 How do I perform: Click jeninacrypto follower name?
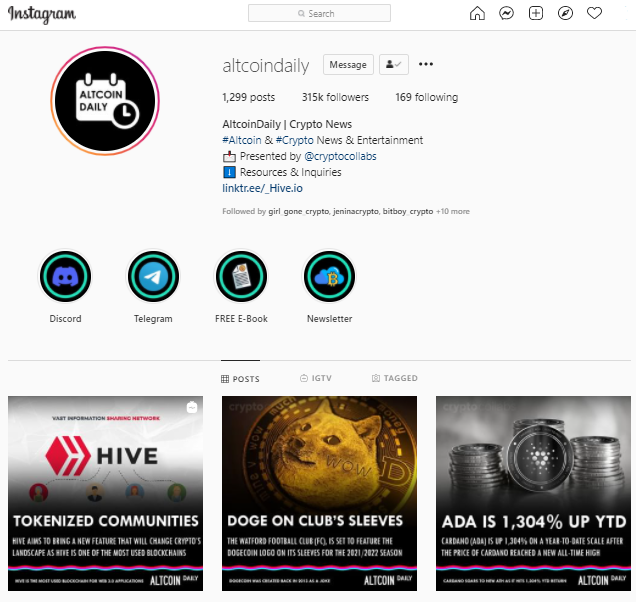coord(356,211)
